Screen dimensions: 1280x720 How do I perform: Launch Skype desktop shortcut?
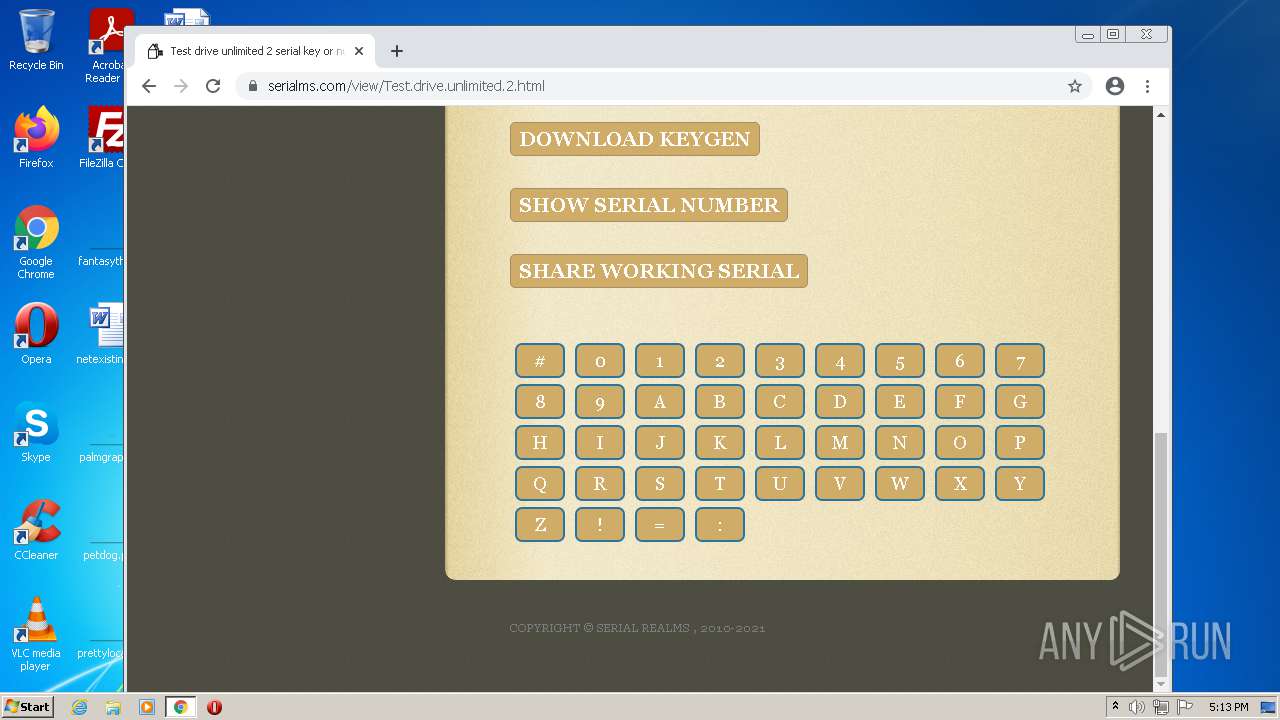[36, 432]
